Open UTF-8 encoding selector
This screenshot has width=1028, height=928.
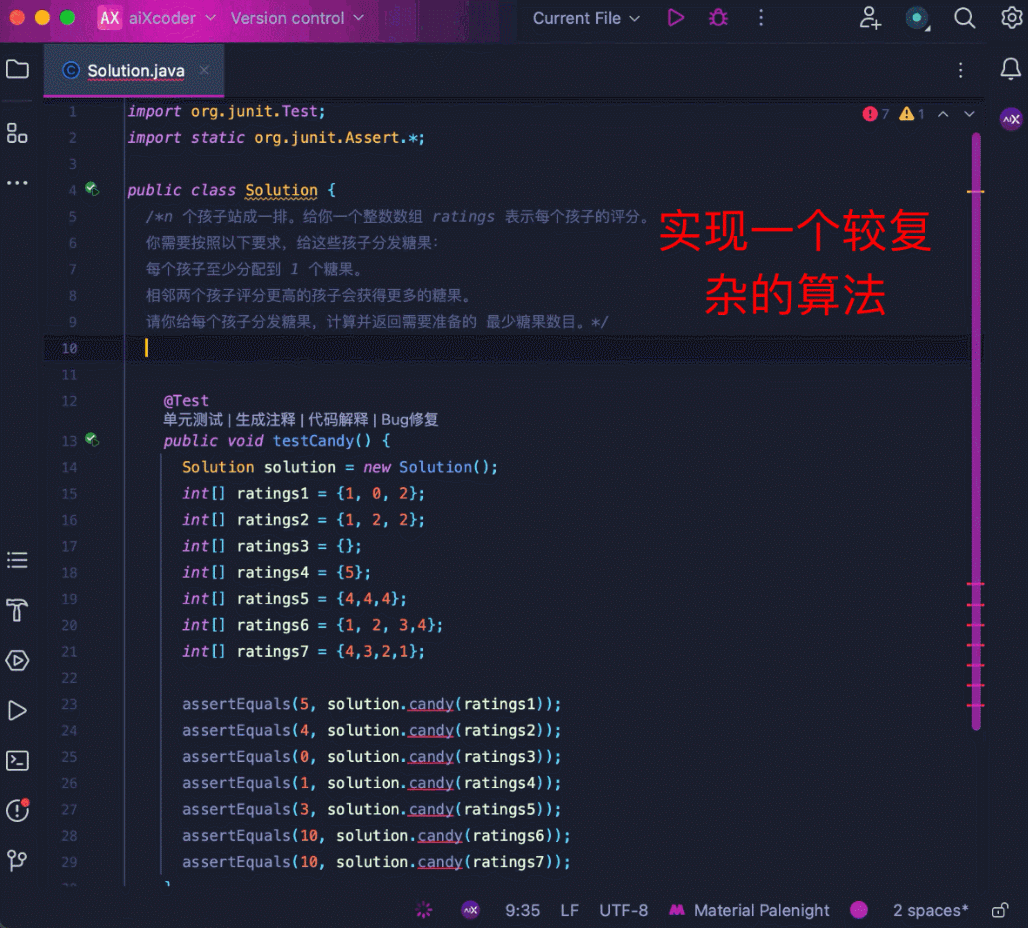pyautogui.click(x=623, y=910)
